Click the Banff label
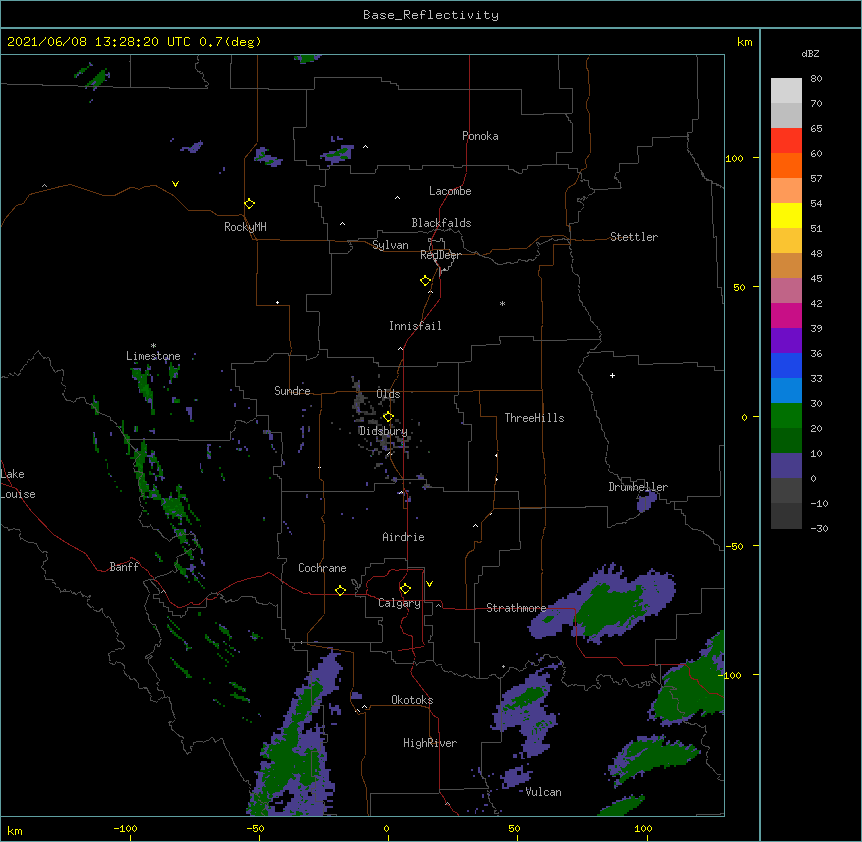 (x=124, y=567)
